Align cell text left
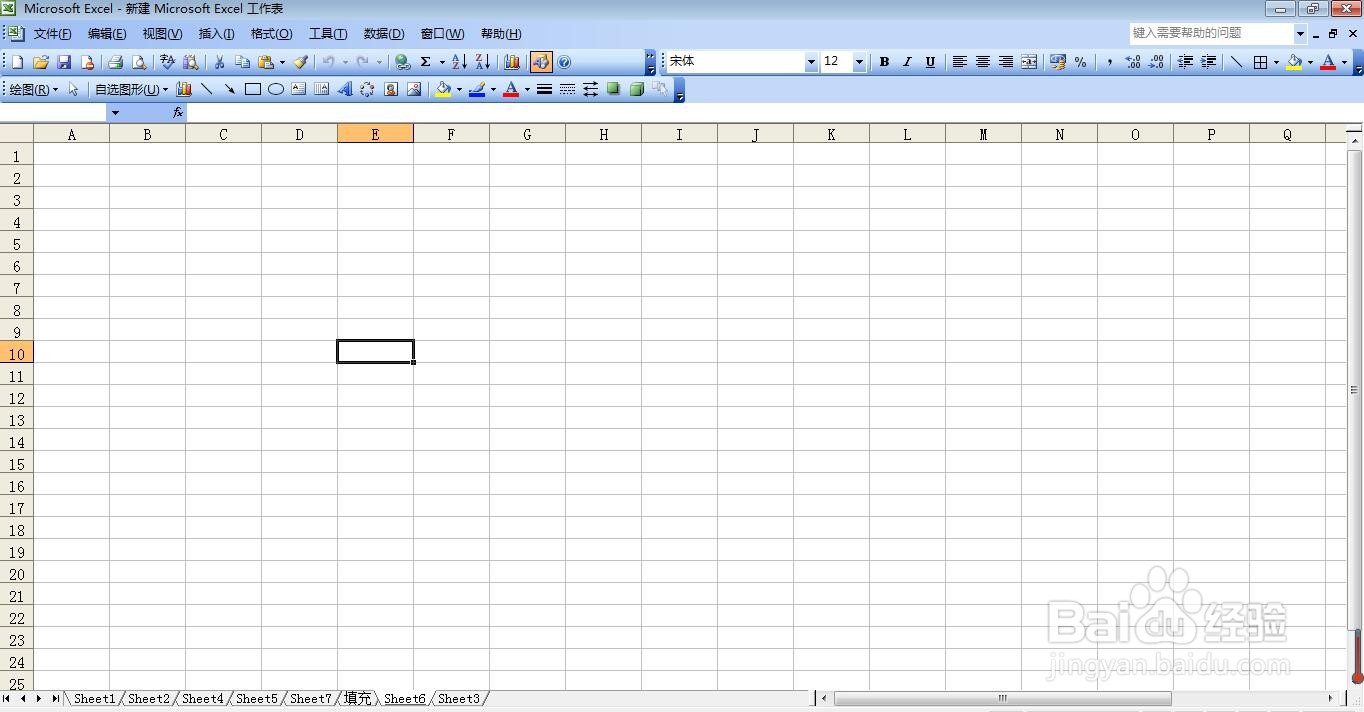Screen dimensions: 1364x712 [x=959, y=62]
